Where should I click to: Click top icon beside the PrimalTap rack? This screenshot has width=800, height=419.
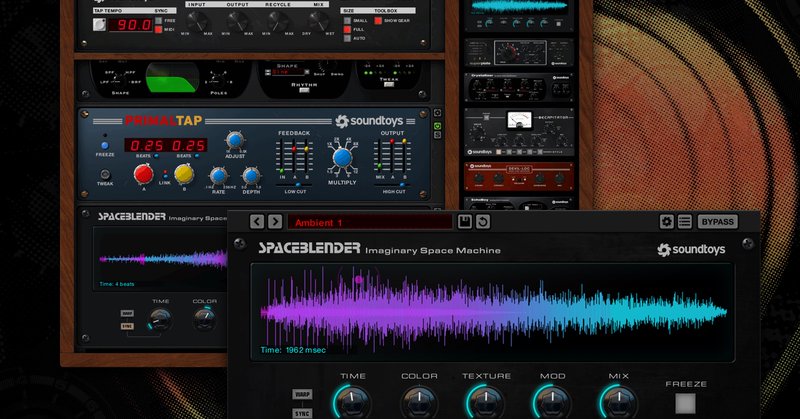tap(437, 113)
